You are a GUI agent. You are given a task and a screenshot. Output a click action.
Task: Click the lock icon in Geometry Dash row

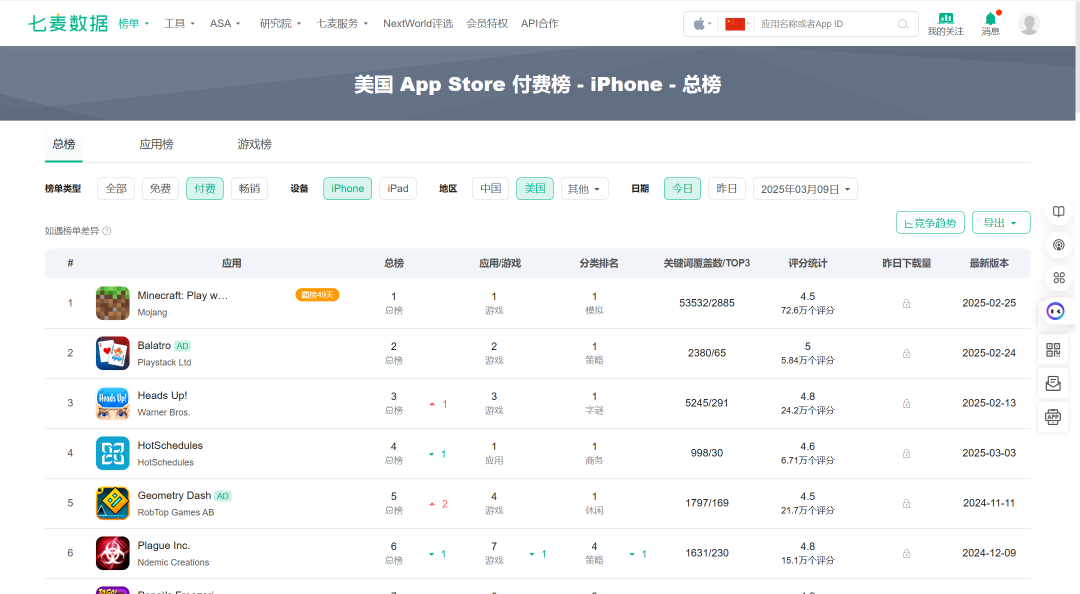point(906,503)
